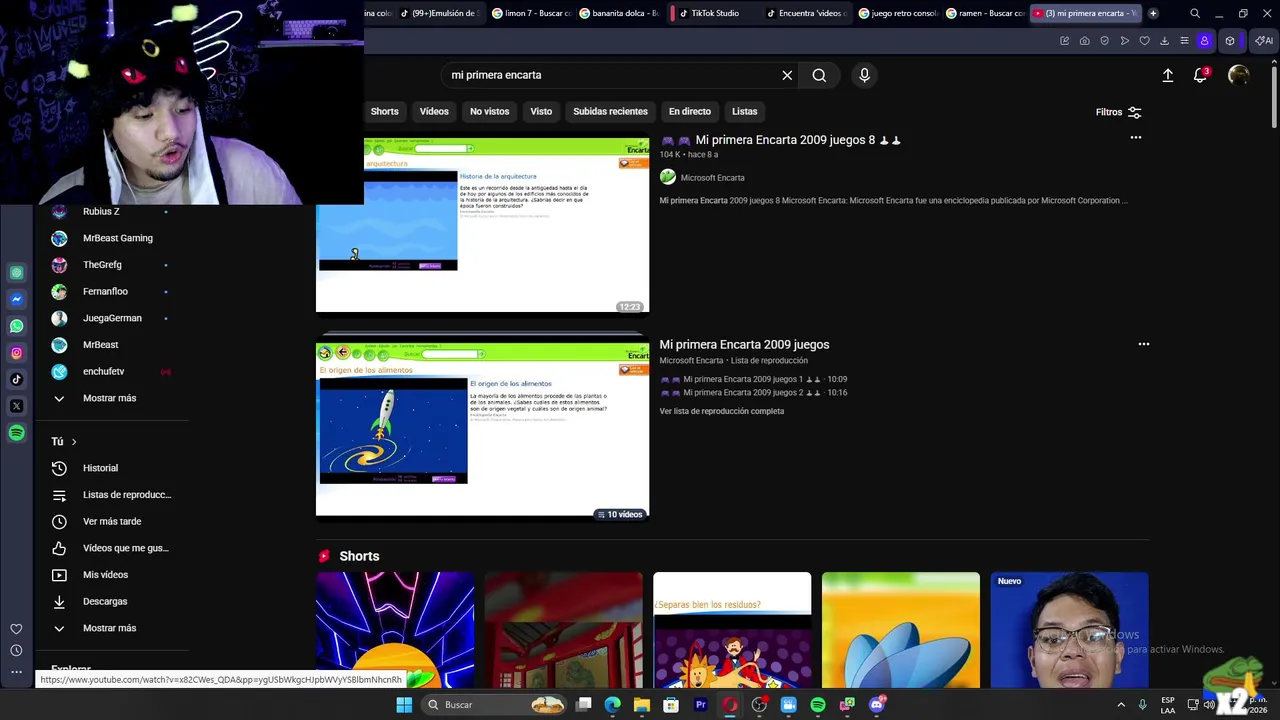Open bookmarks heart in browser sidebar
1280x720 pixels.
[x=16, y=629]
